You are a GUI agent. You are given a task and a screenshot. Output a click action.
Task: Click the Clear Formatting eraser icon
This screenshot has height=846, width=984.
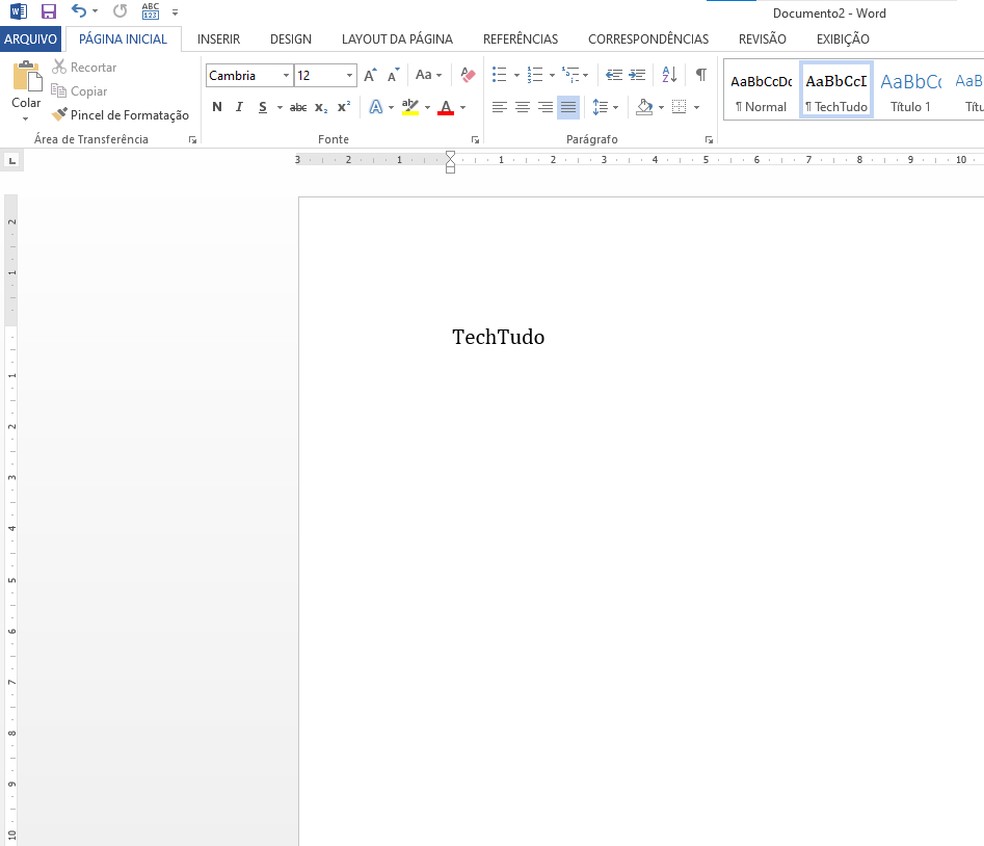(468, 75)
